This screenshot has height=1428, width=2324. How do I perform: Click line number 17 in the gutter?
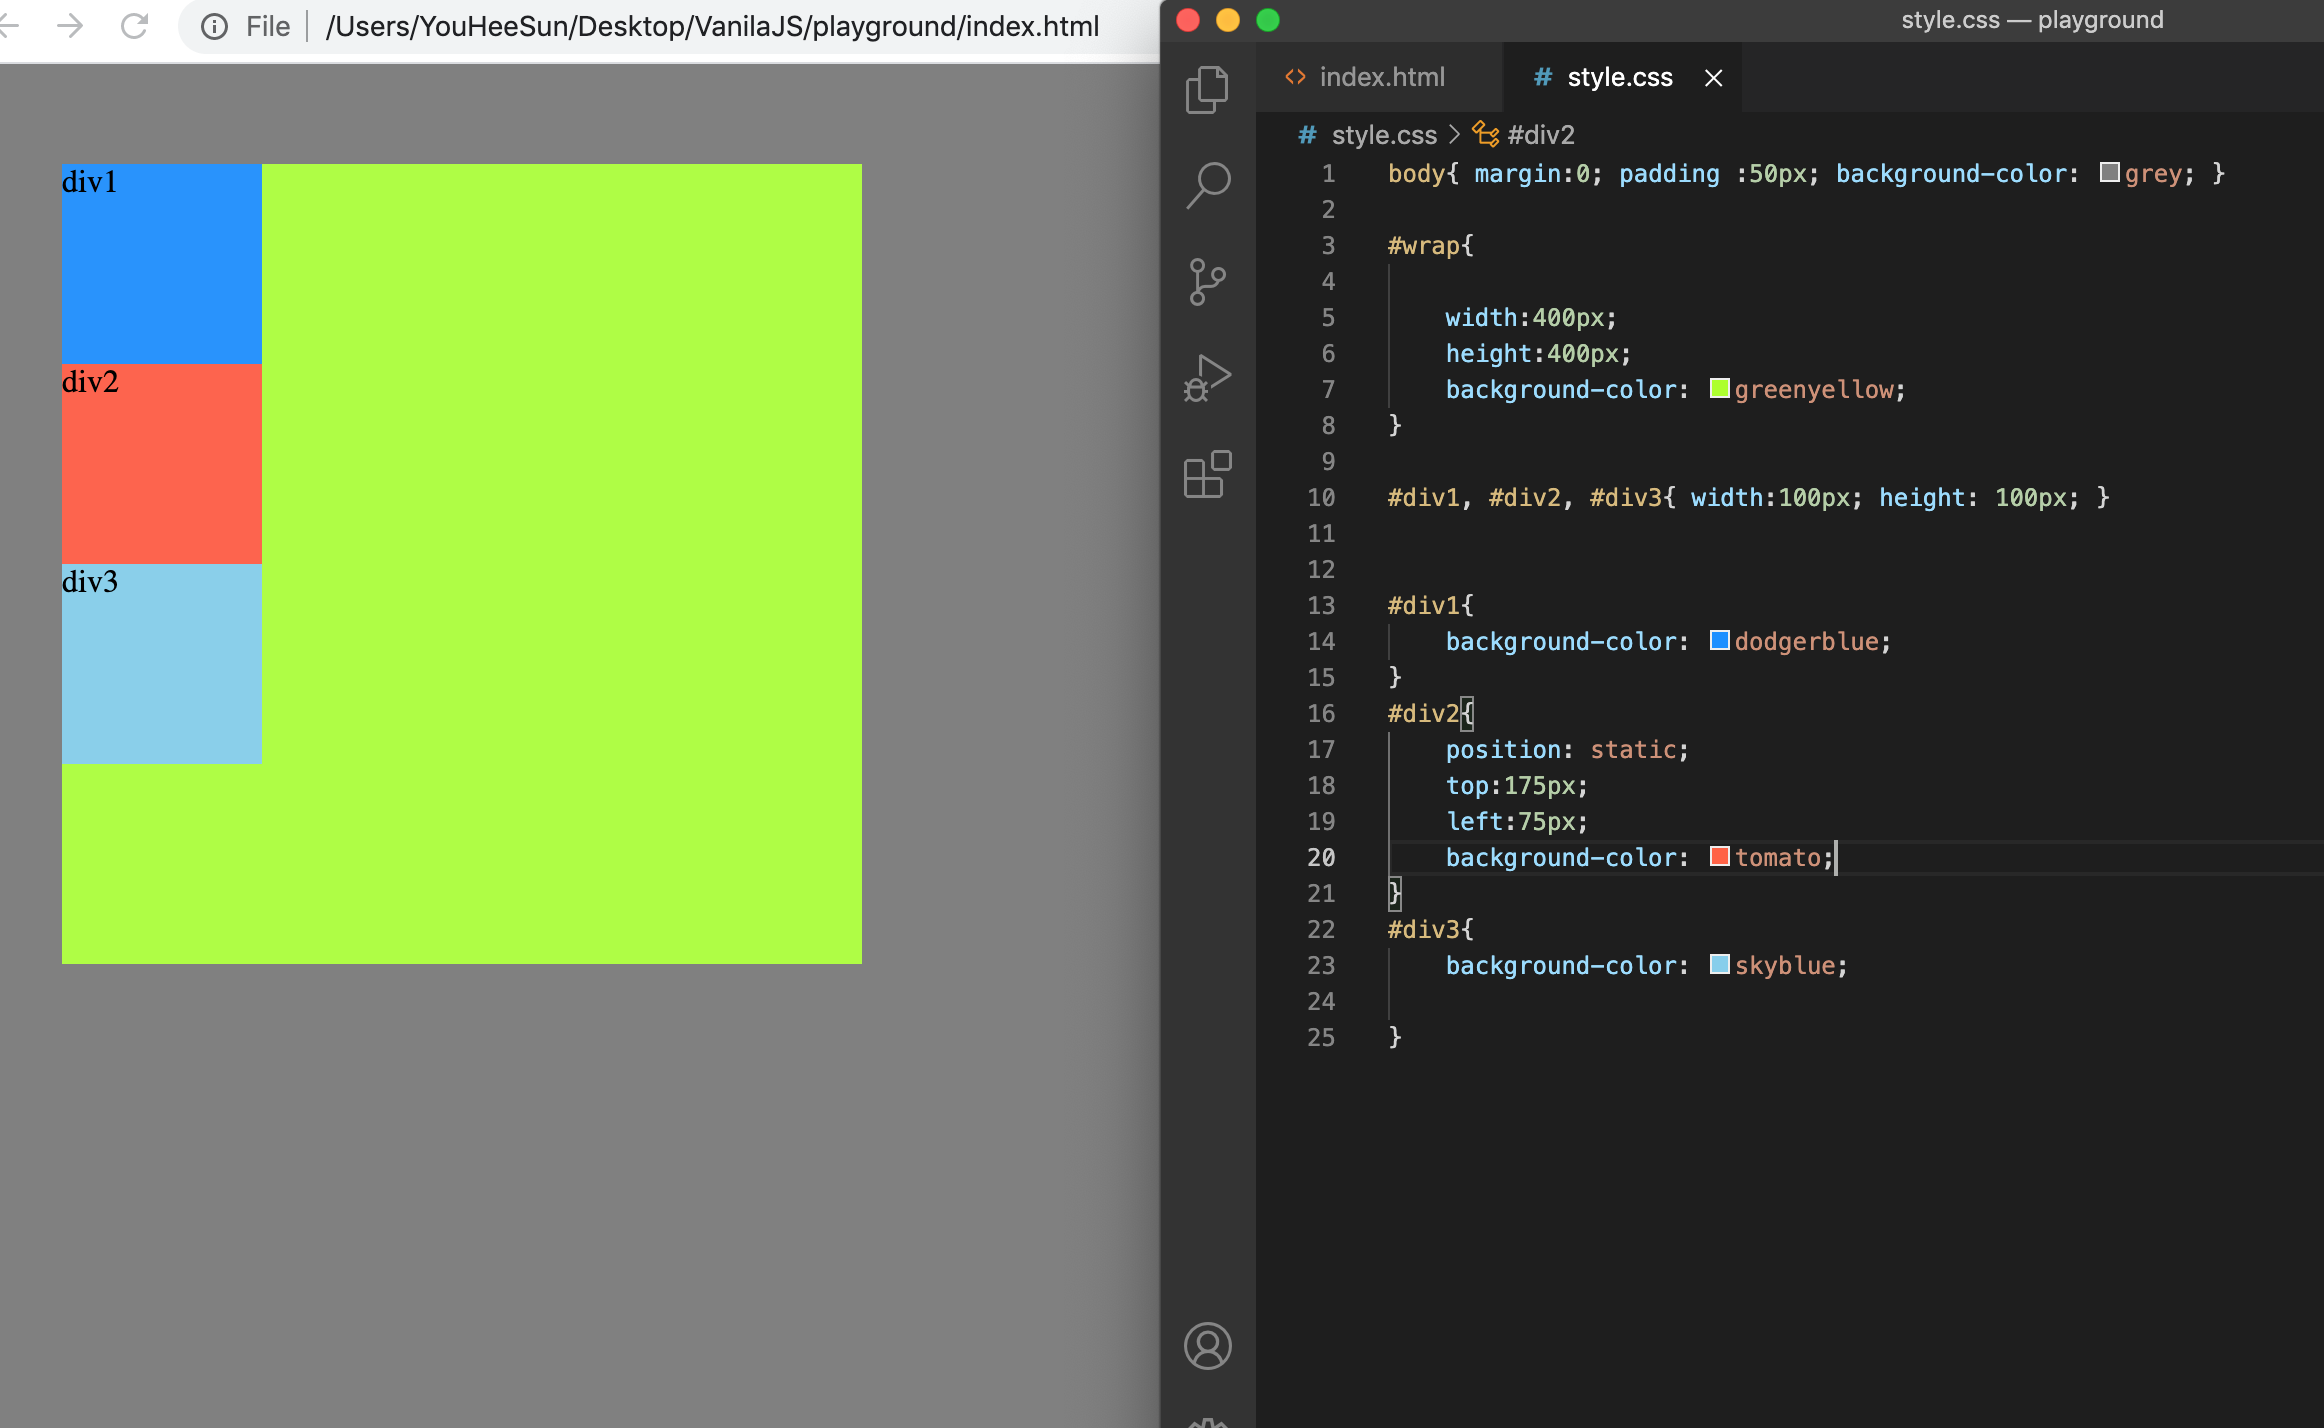(x=1321, y=749)
